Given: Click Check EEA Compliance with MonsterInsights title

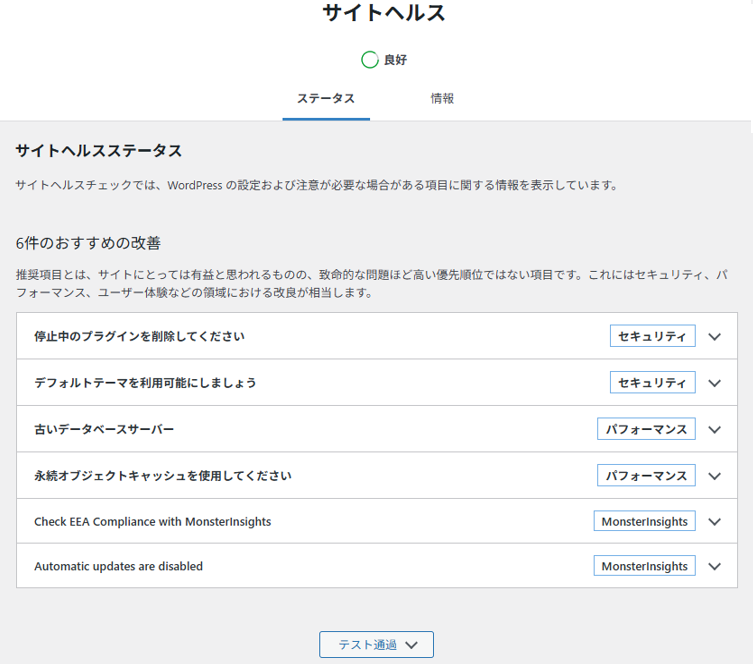Looking at the screenshot, I should (152, 521).
